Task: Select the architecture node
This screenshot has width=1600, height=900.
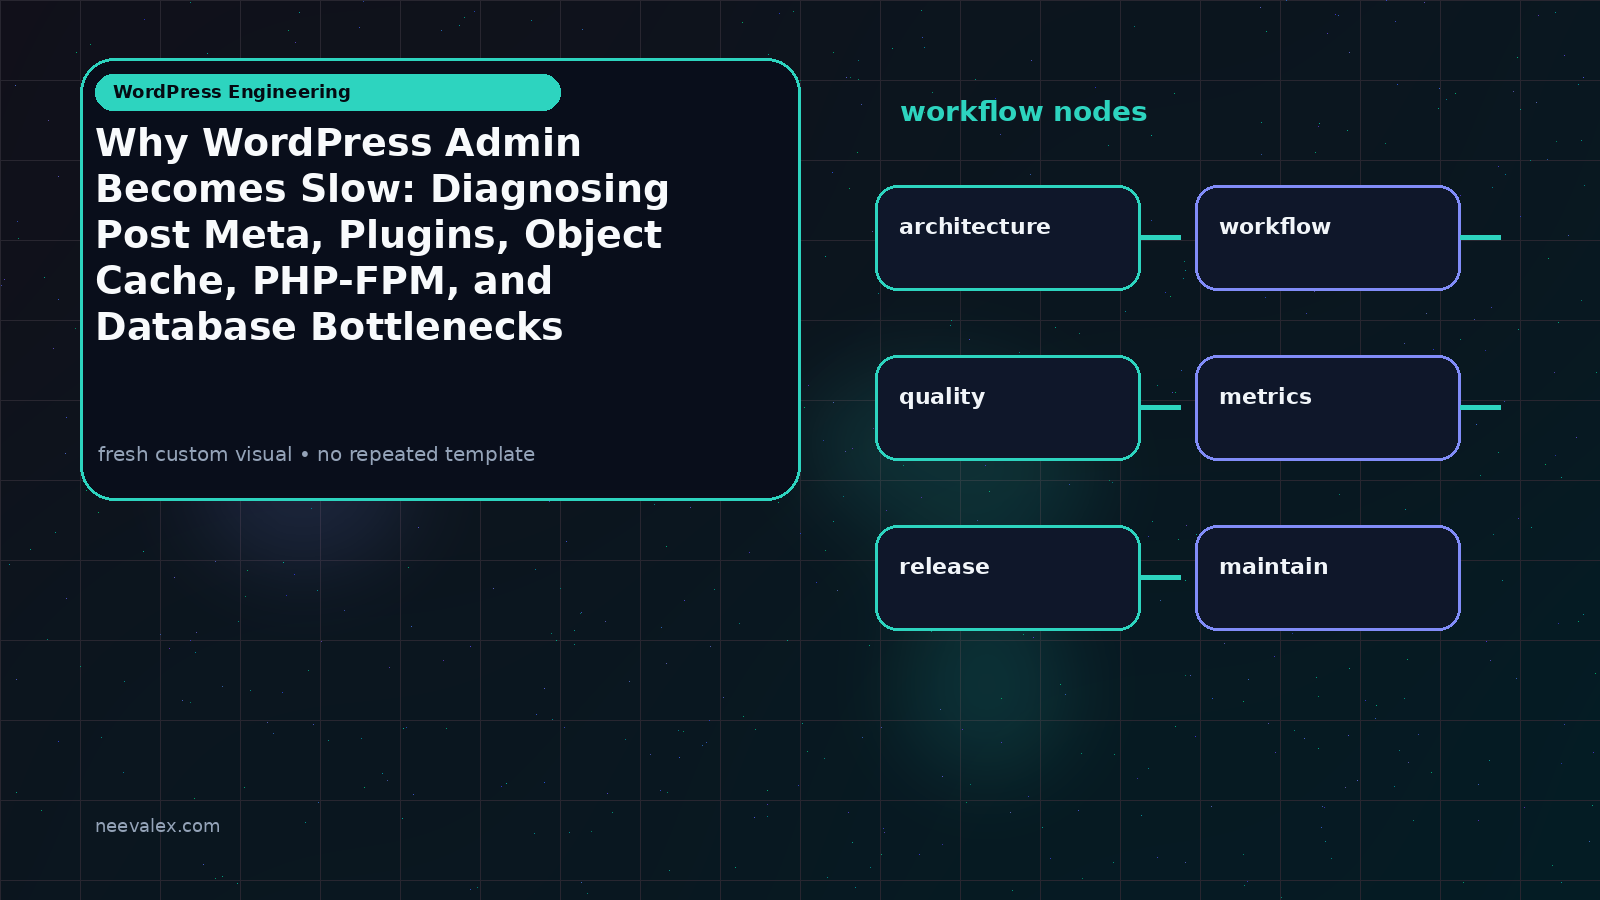Action: 1008,238
